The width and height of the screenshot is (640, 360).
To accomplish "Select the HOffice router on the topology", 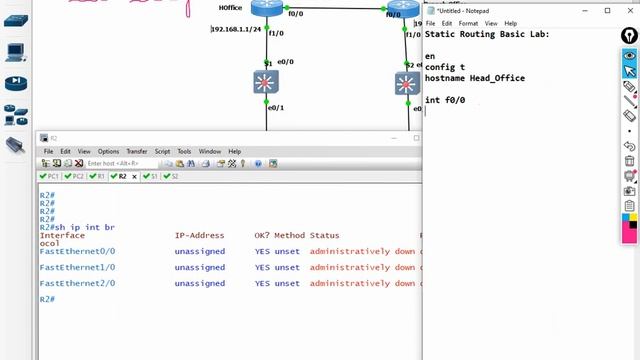I will [x=267, y=8].
